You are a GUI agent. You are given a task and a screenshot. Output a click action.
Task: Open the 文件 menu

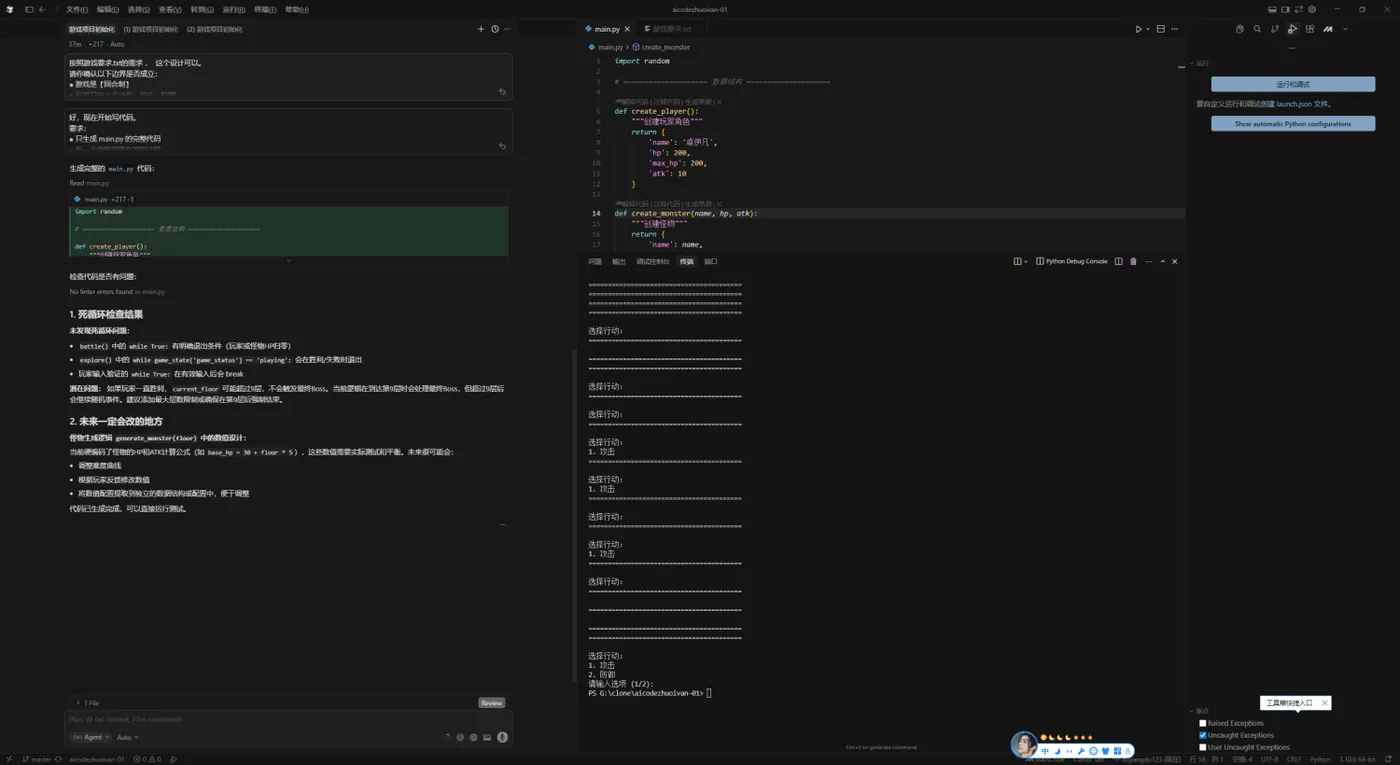coord(76,9)
